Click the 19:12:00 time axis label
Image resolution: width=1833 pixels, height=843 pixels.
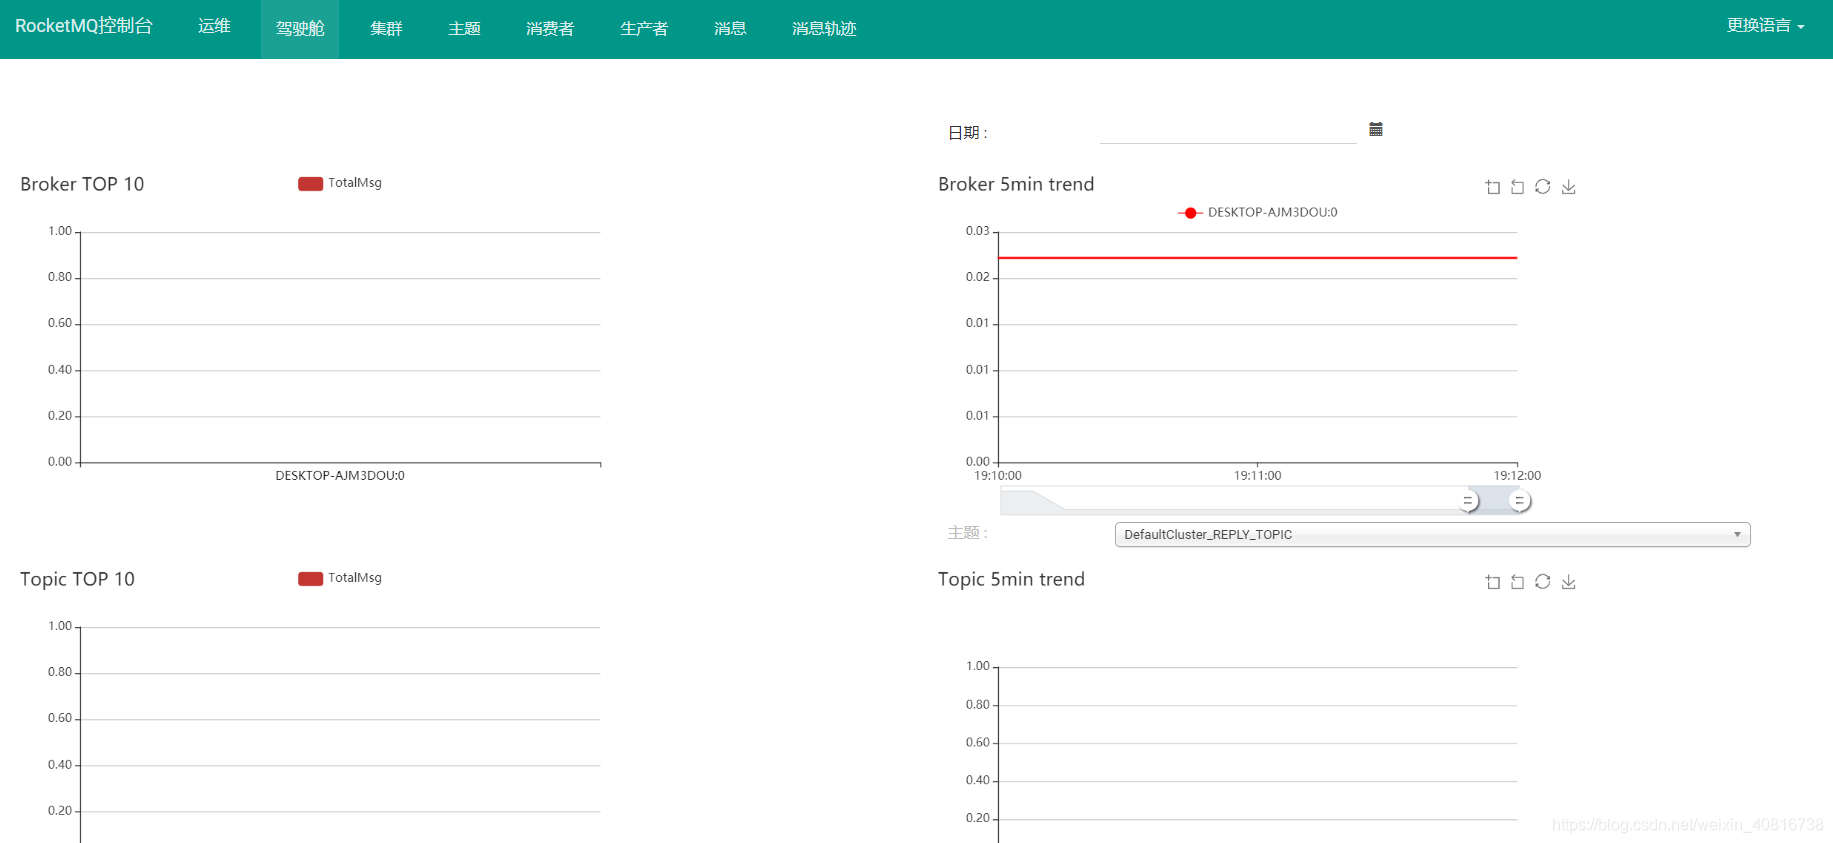pos(1517,476)
